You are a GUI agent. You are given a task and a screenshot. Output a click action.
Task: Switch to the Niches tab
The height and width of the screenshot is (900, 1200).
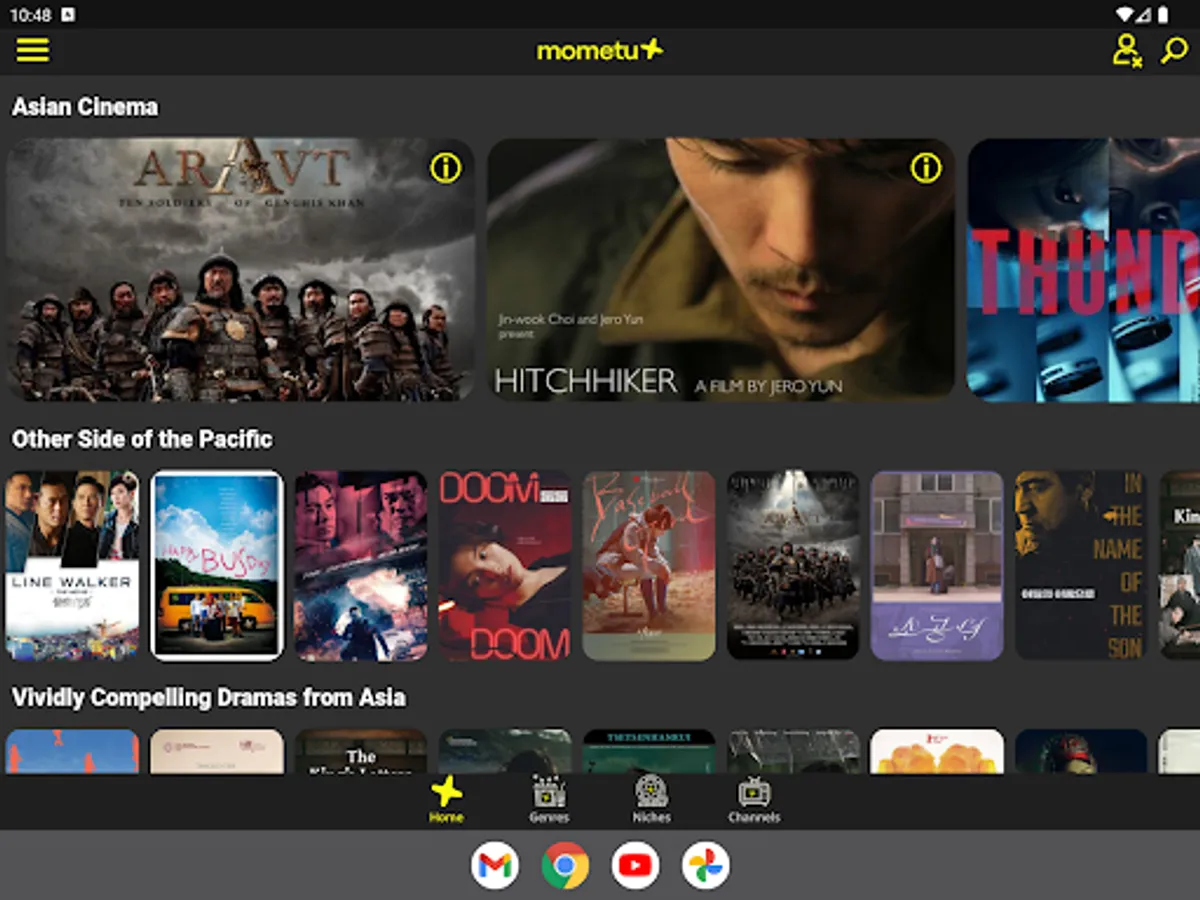(651, 800)
